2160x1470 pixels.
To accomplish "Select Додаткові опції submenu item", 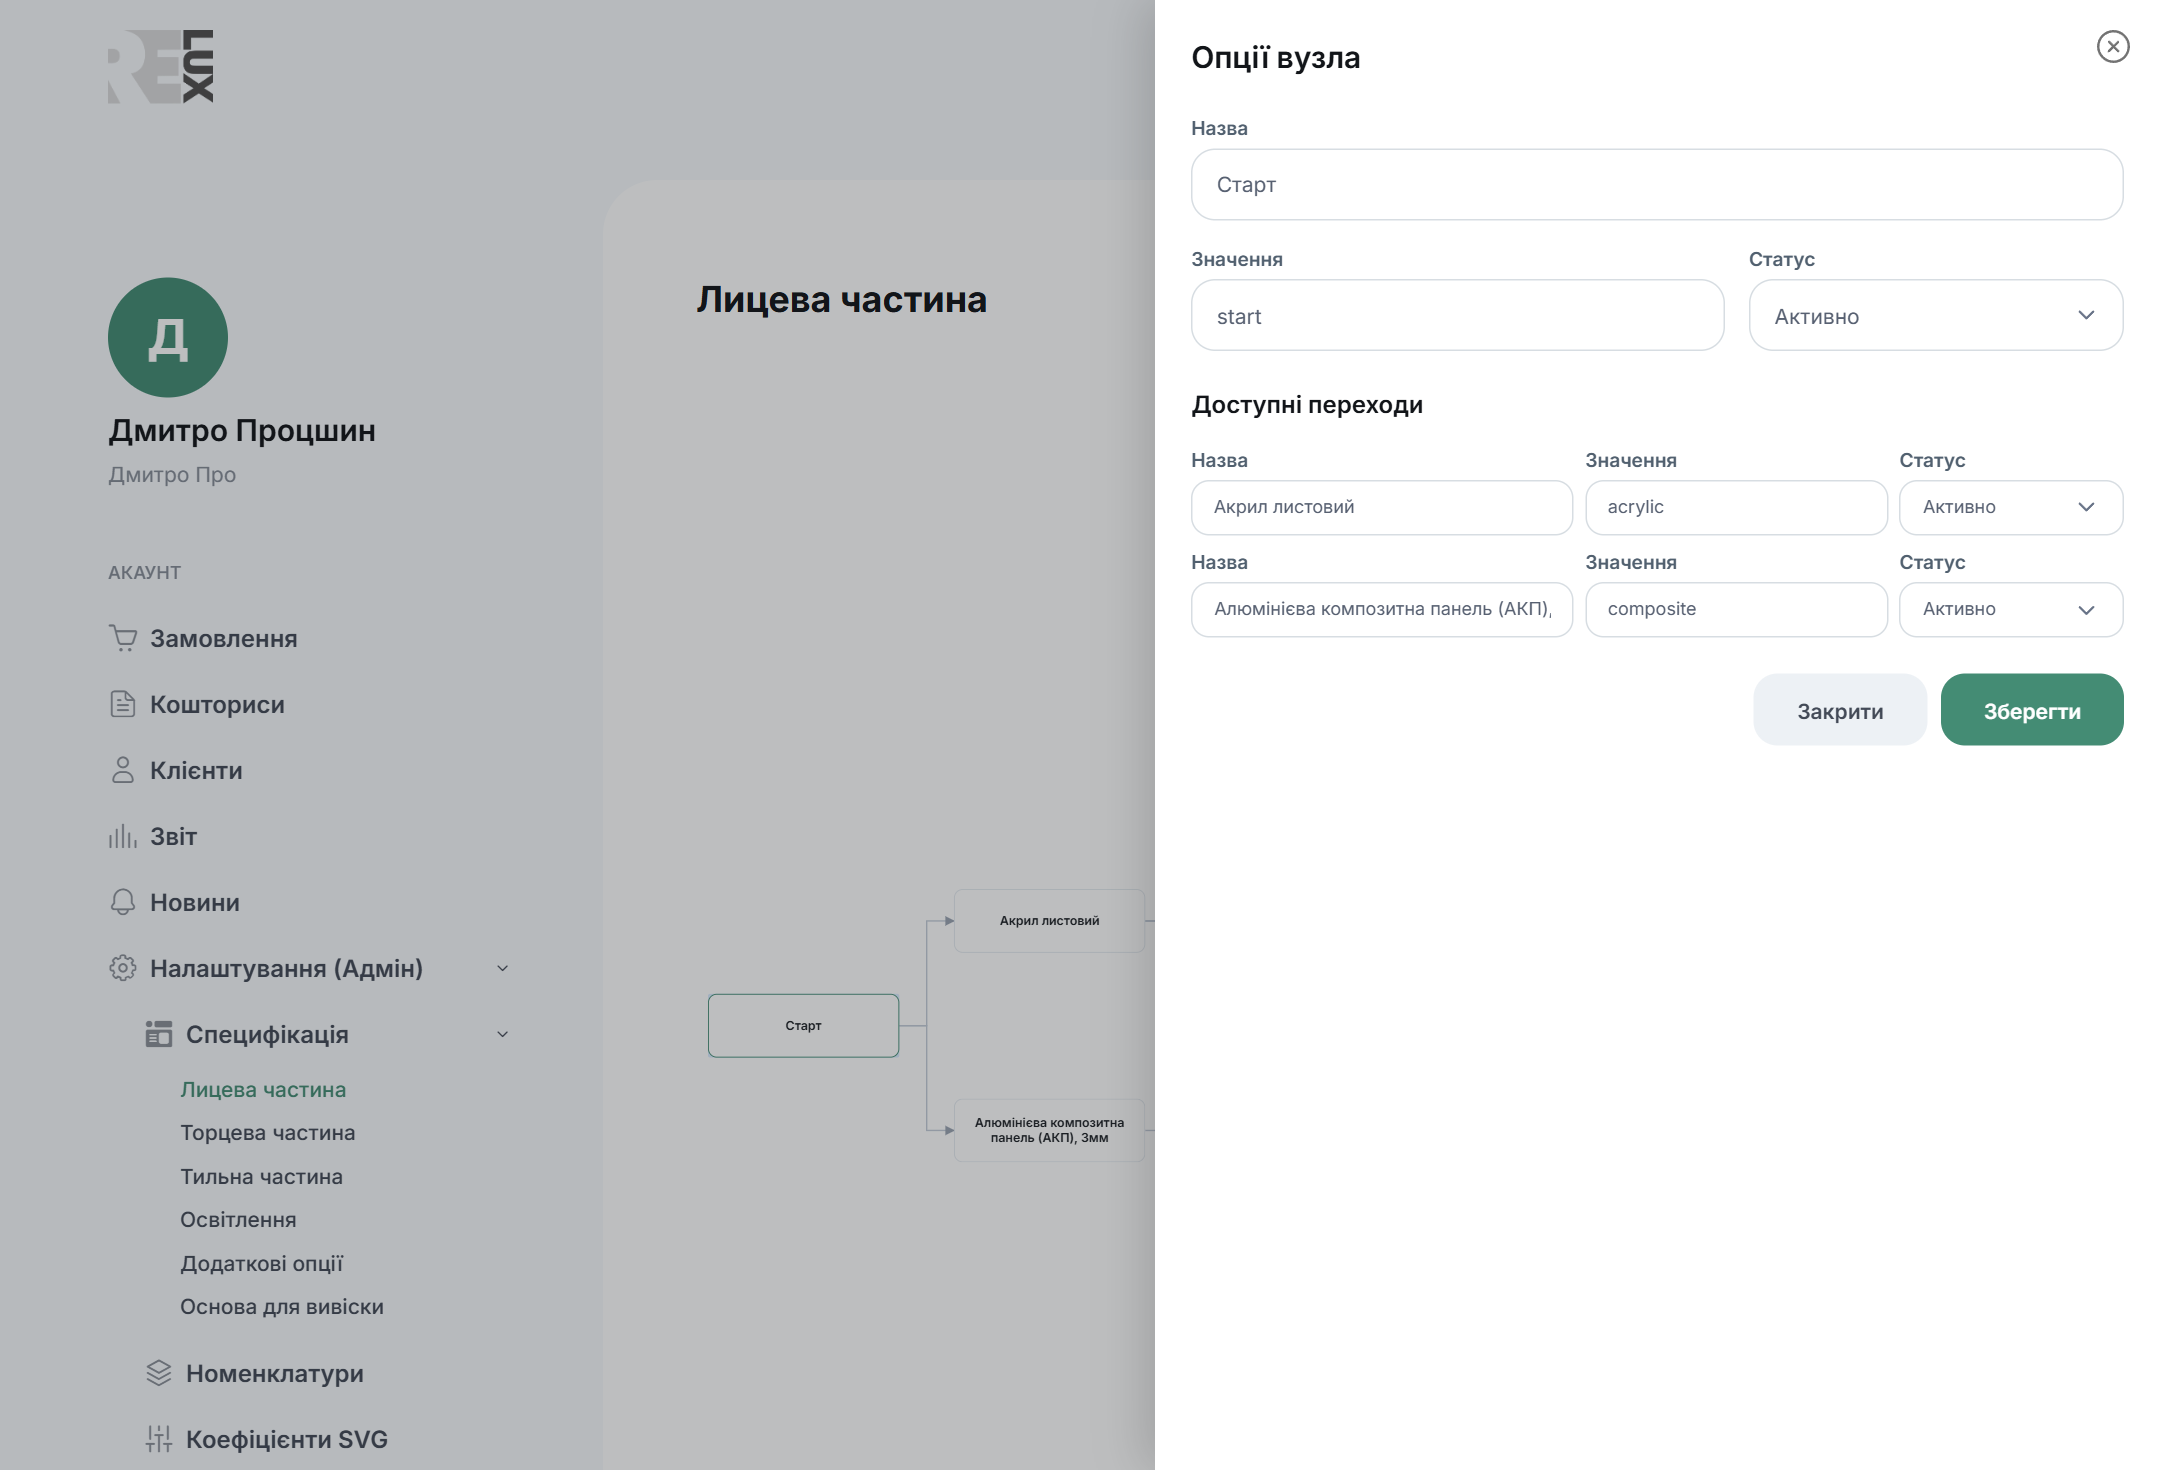I will pyautogui.click(x=261, y=1263).
